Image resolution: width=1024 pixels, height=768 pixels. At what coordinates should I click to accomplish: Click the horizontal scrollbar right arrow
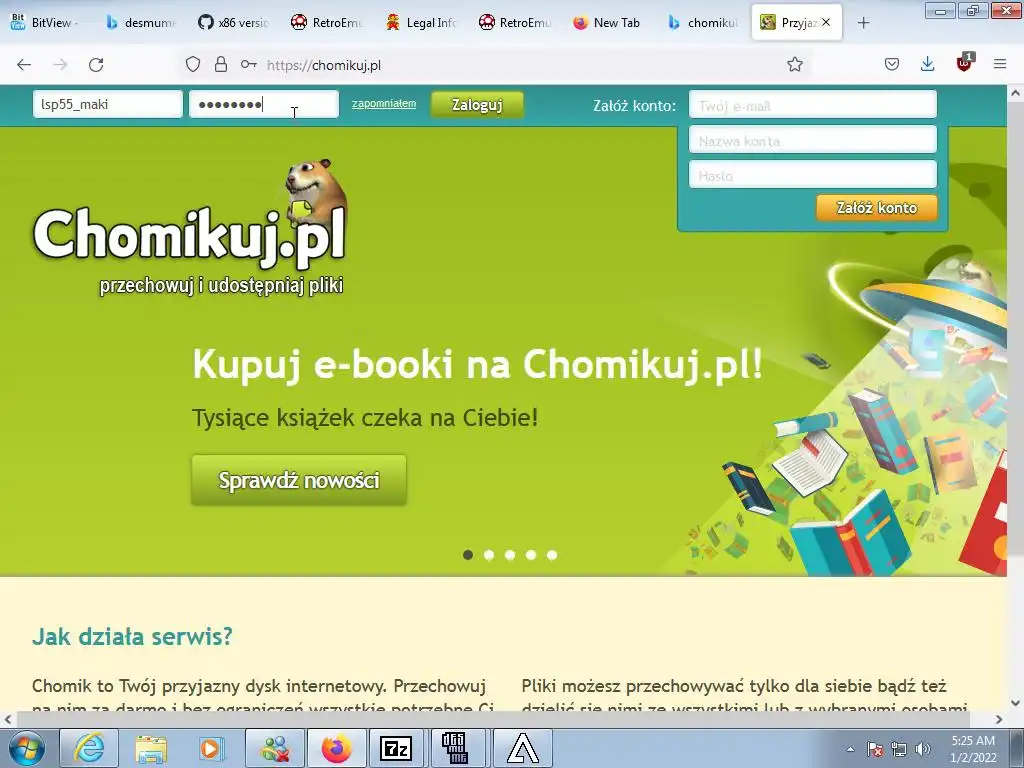point(999,719)
